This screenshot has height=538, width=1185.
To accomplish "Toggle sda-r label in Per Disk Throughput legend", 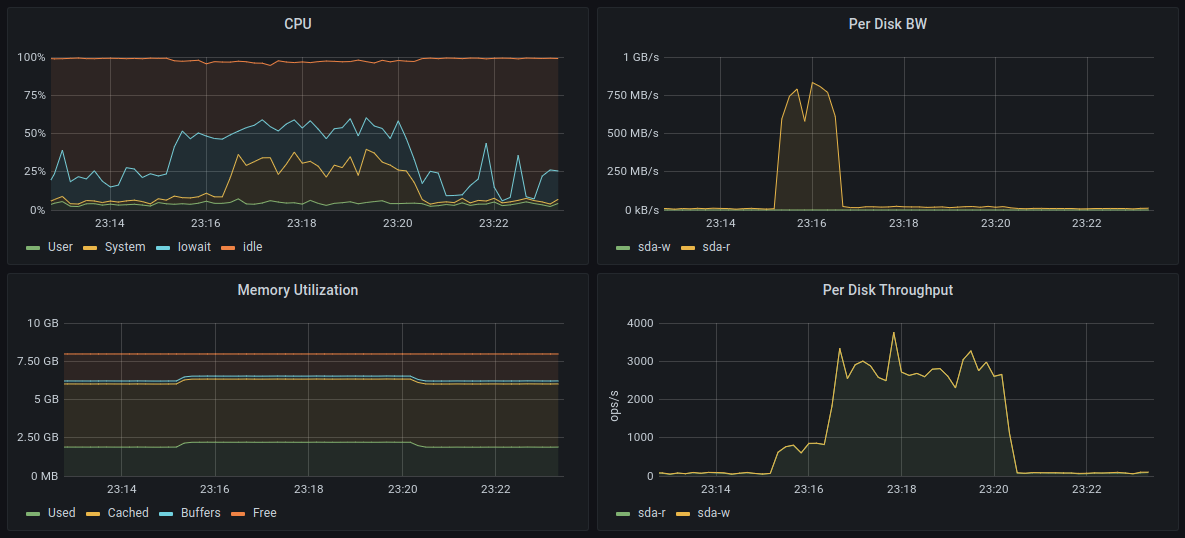I will coord(652,513).
